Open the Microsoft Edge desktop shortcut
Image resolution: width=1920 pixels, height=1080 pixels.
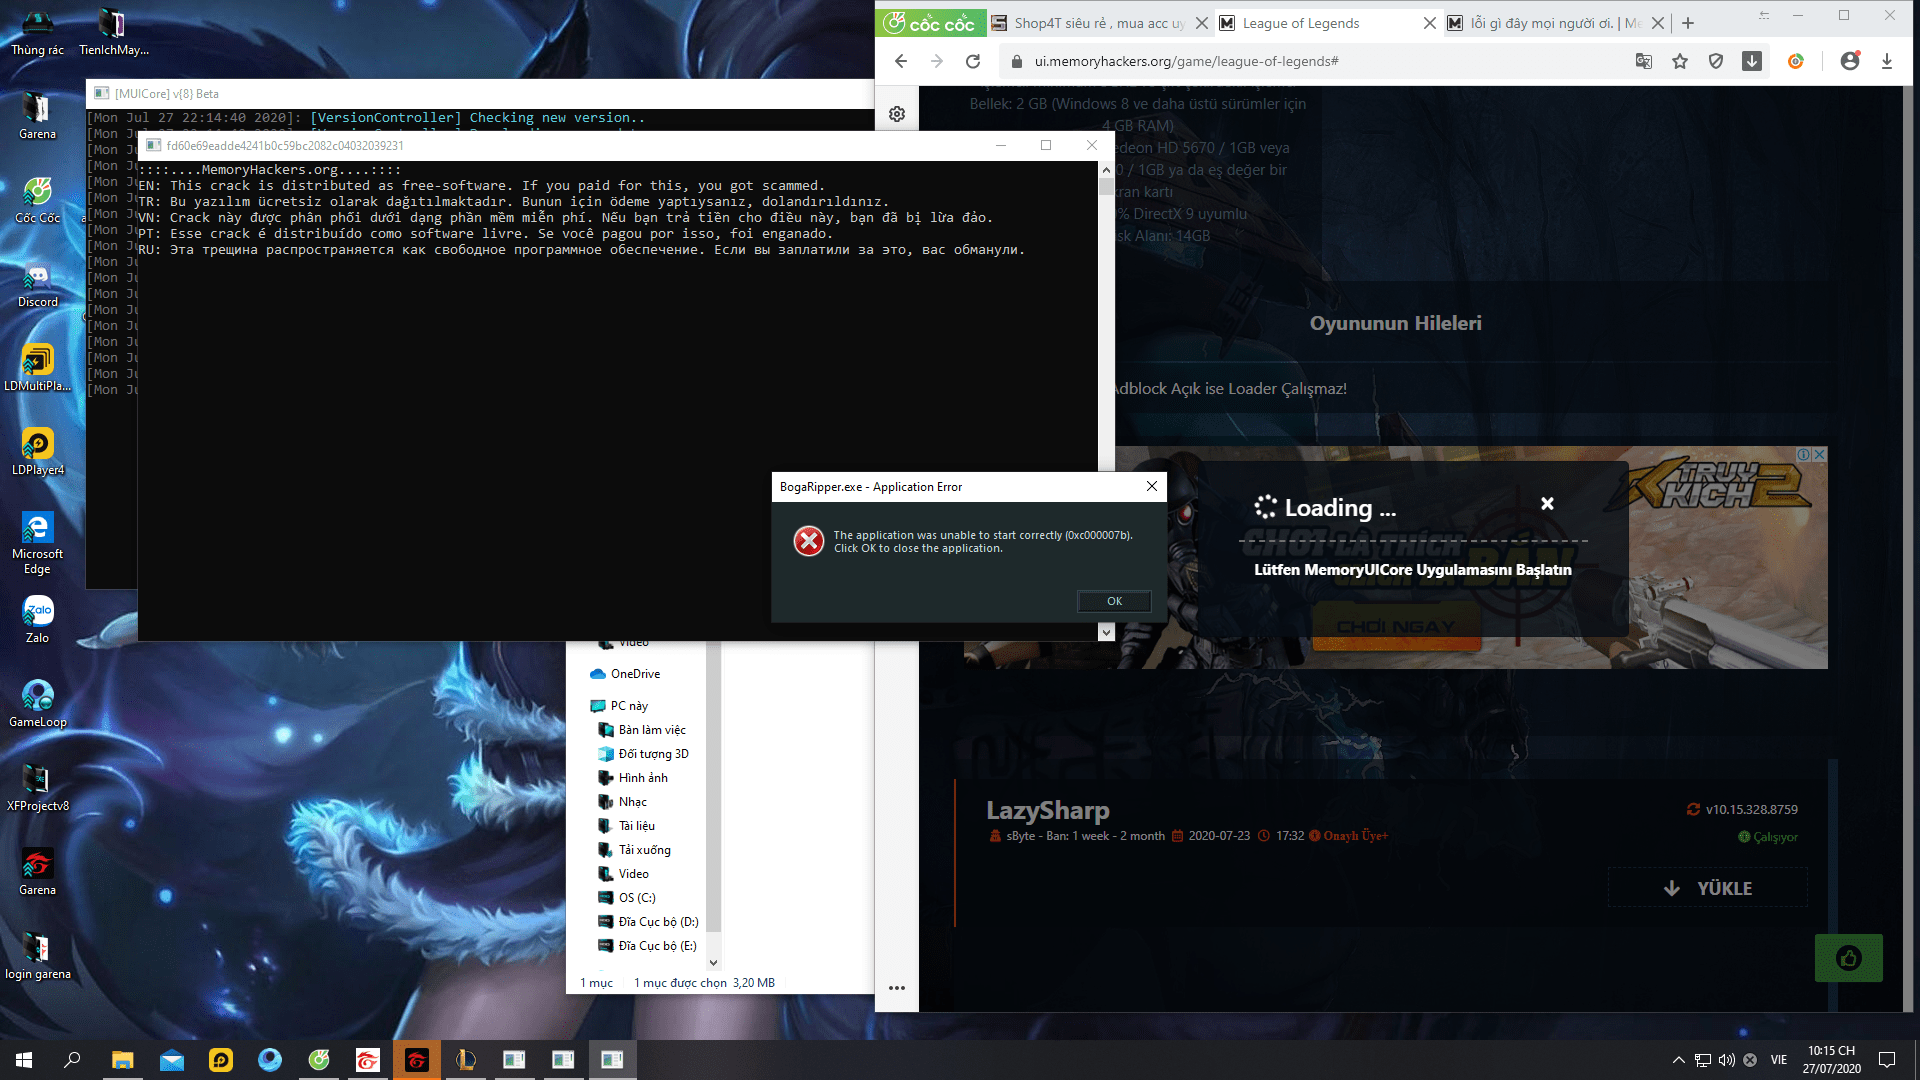(37, 543)
